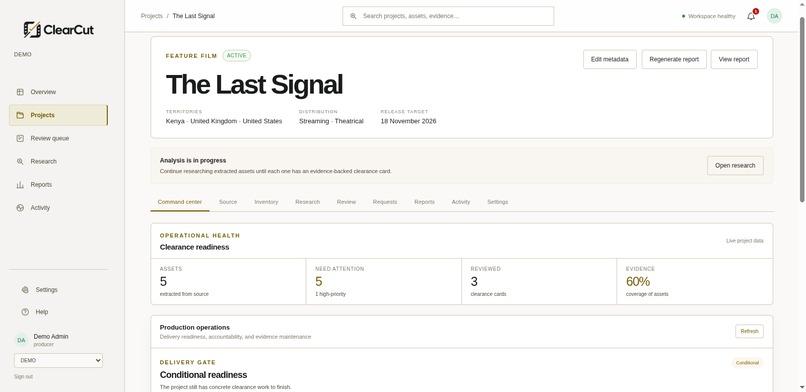Click the Help question-mark icon
This screenshot has width=806, height=392.
25,312
